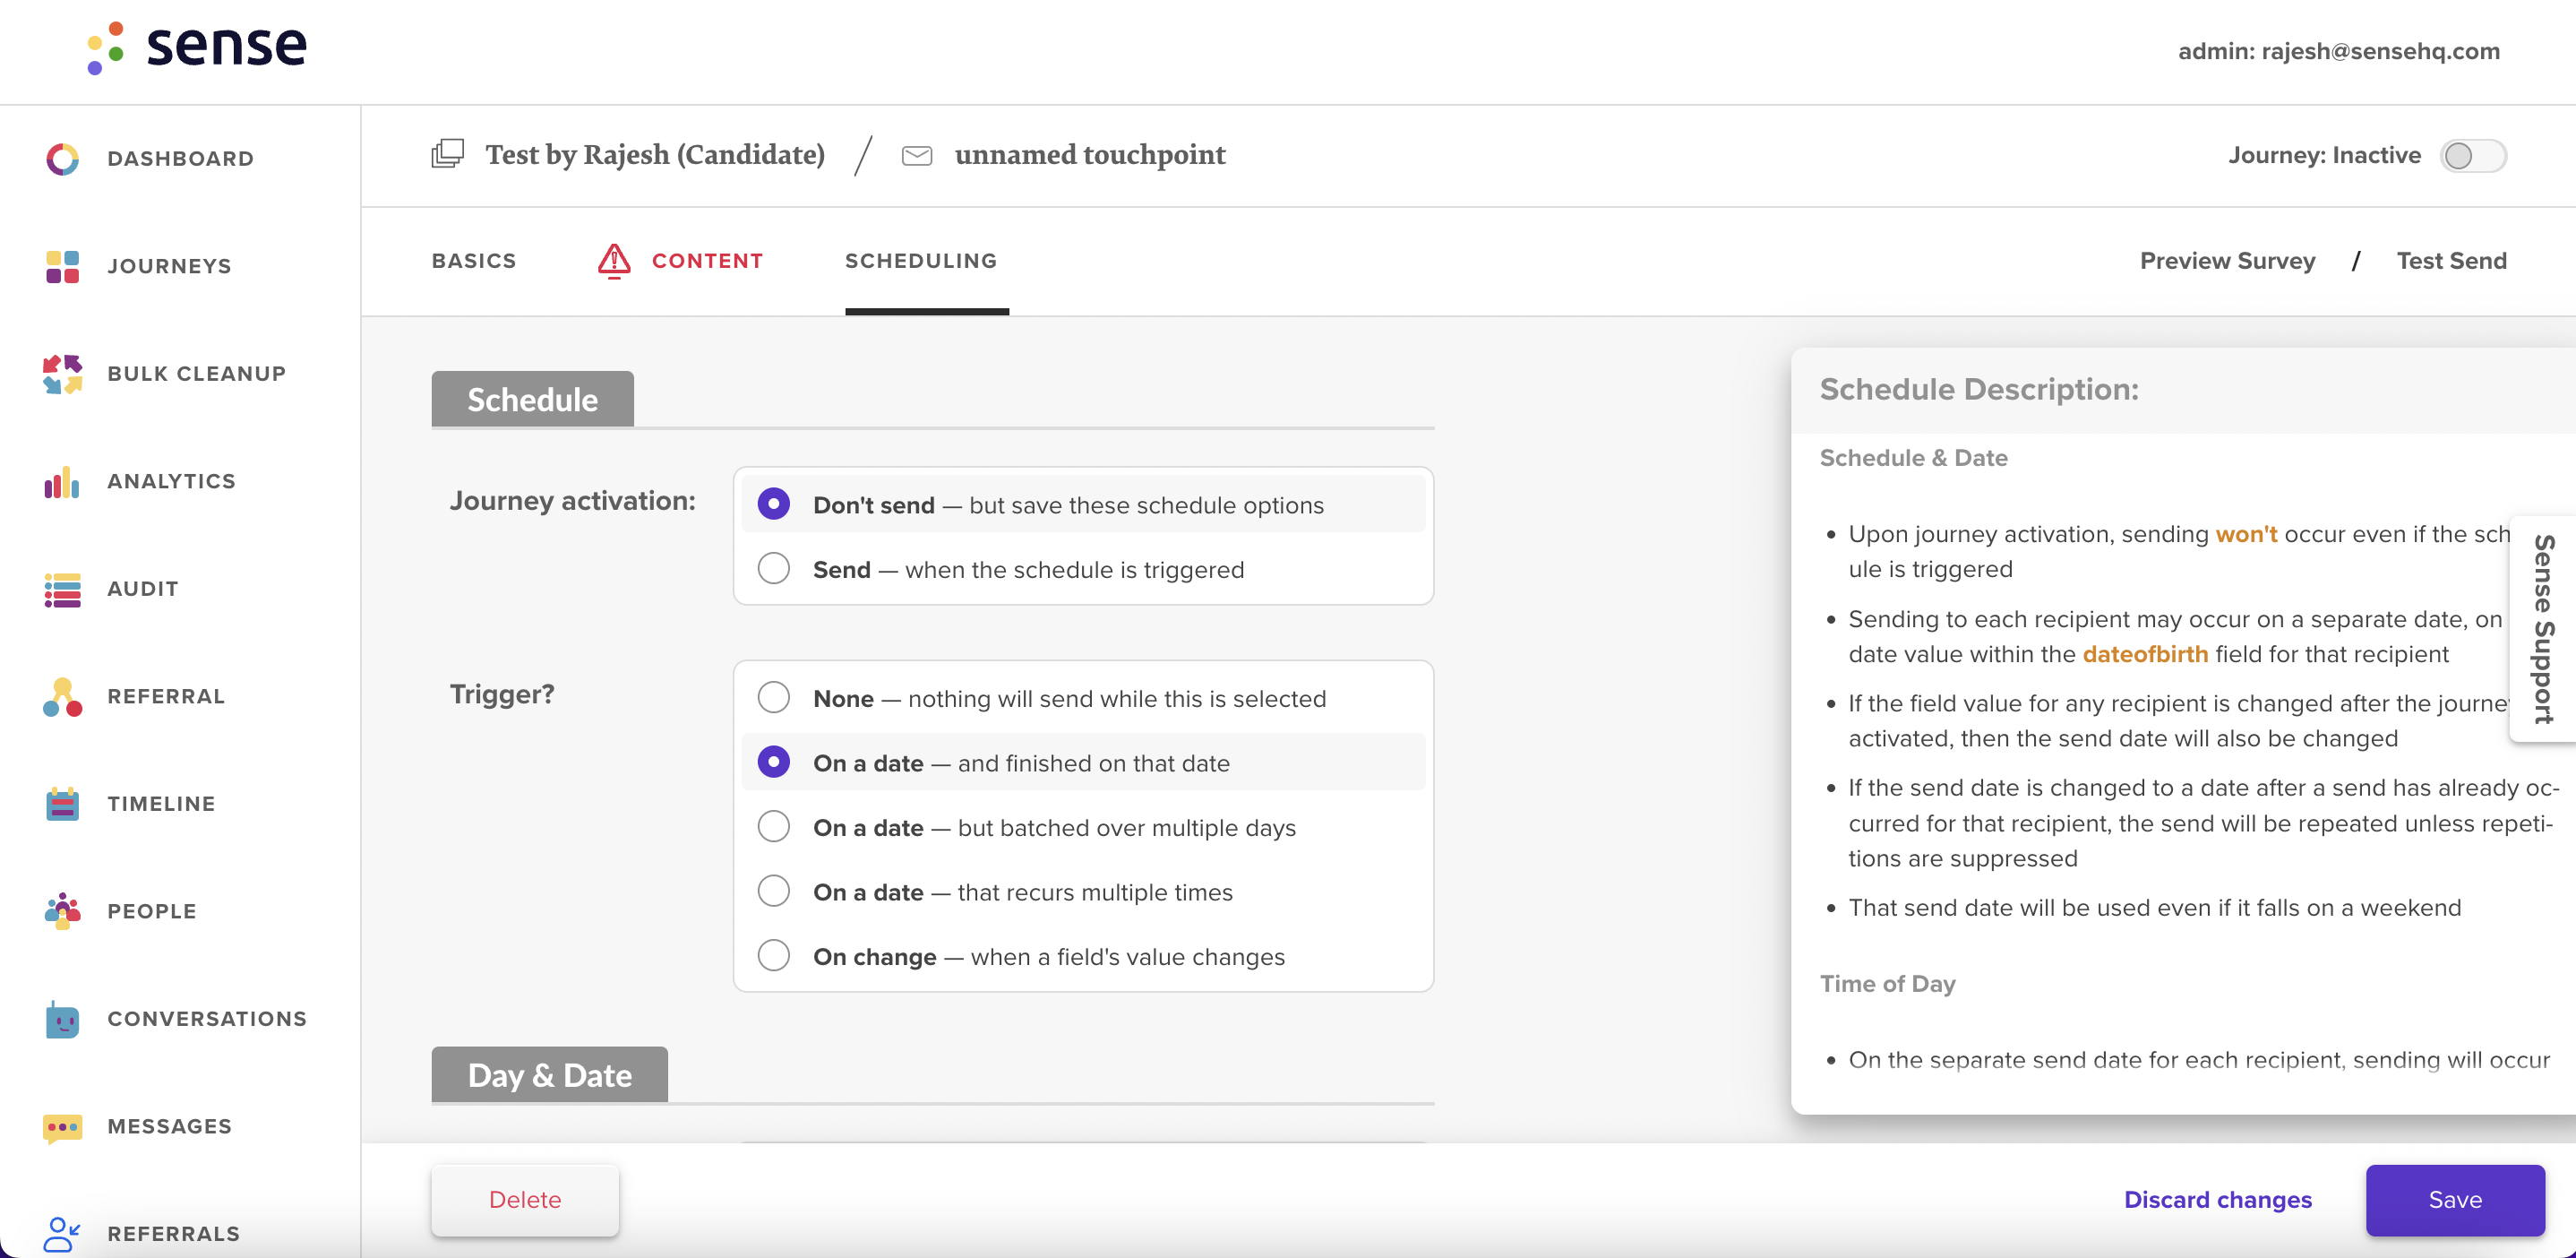This screenshot has width=2576, height=1258.
Task: Click the Content warning triangle icon
Action: [x=614, y=261]
